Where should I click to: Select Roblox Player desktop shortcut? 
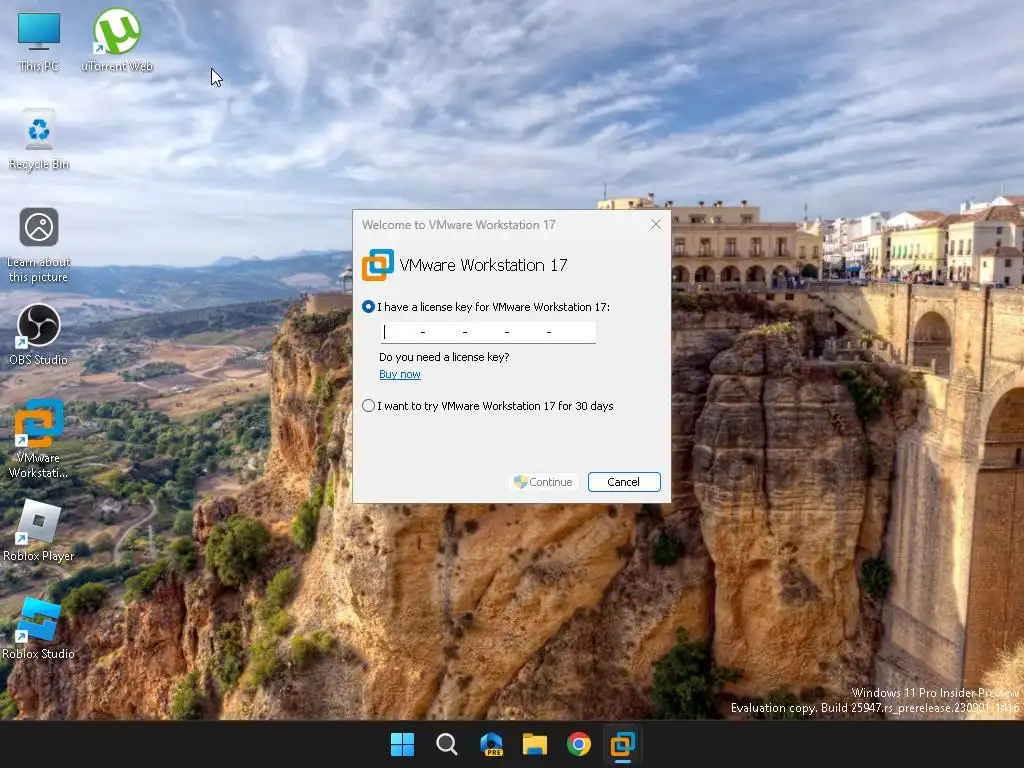39,531
